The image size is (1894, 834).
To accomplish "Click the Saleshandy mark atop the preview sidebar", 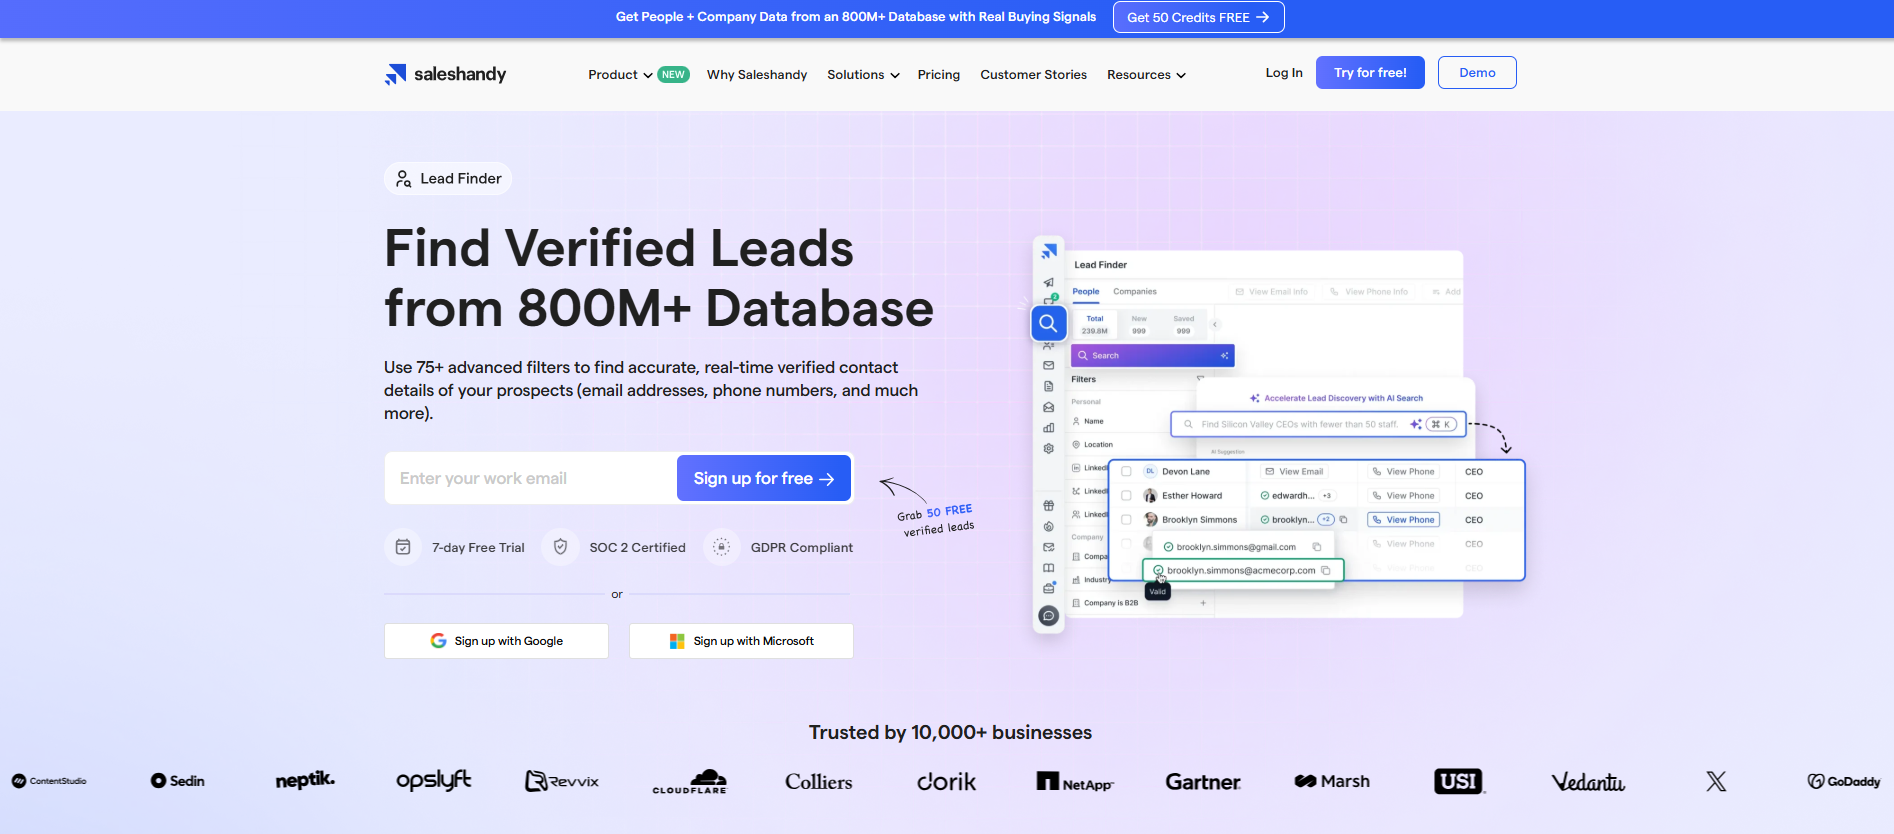I will point(1048,251).
